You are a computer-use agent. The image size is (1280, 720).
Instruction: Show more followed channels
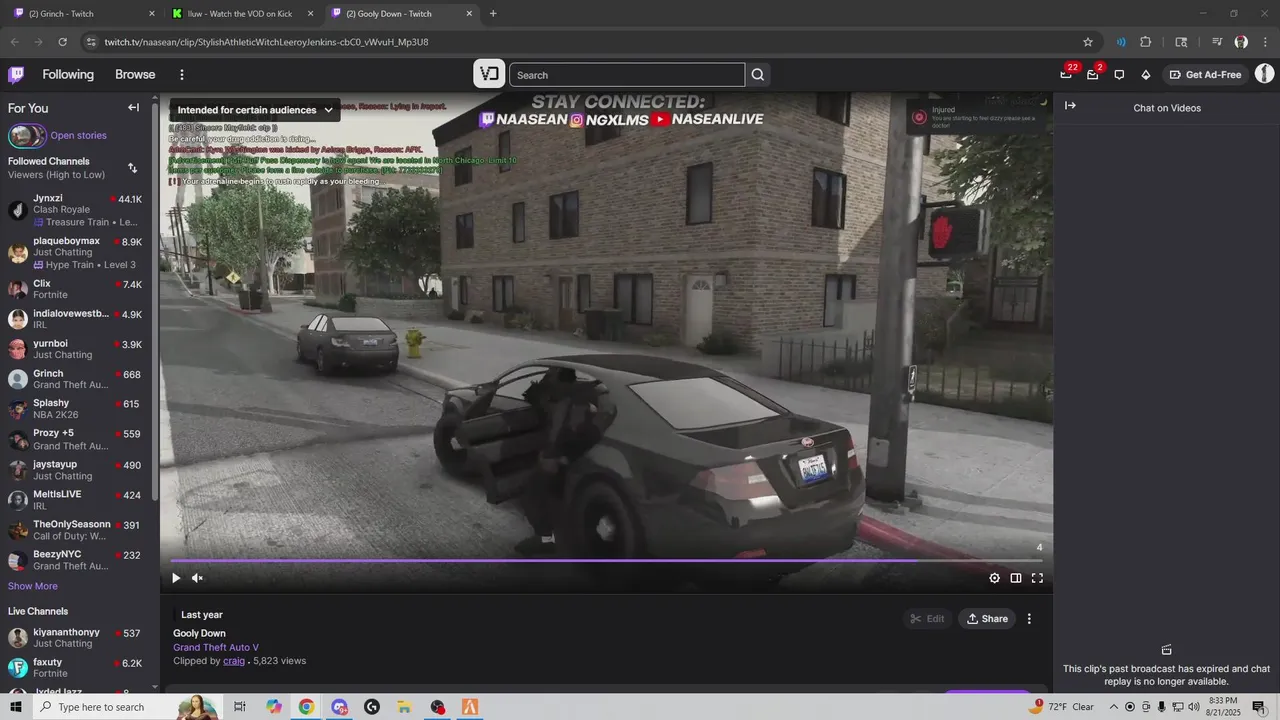(33, 586)
